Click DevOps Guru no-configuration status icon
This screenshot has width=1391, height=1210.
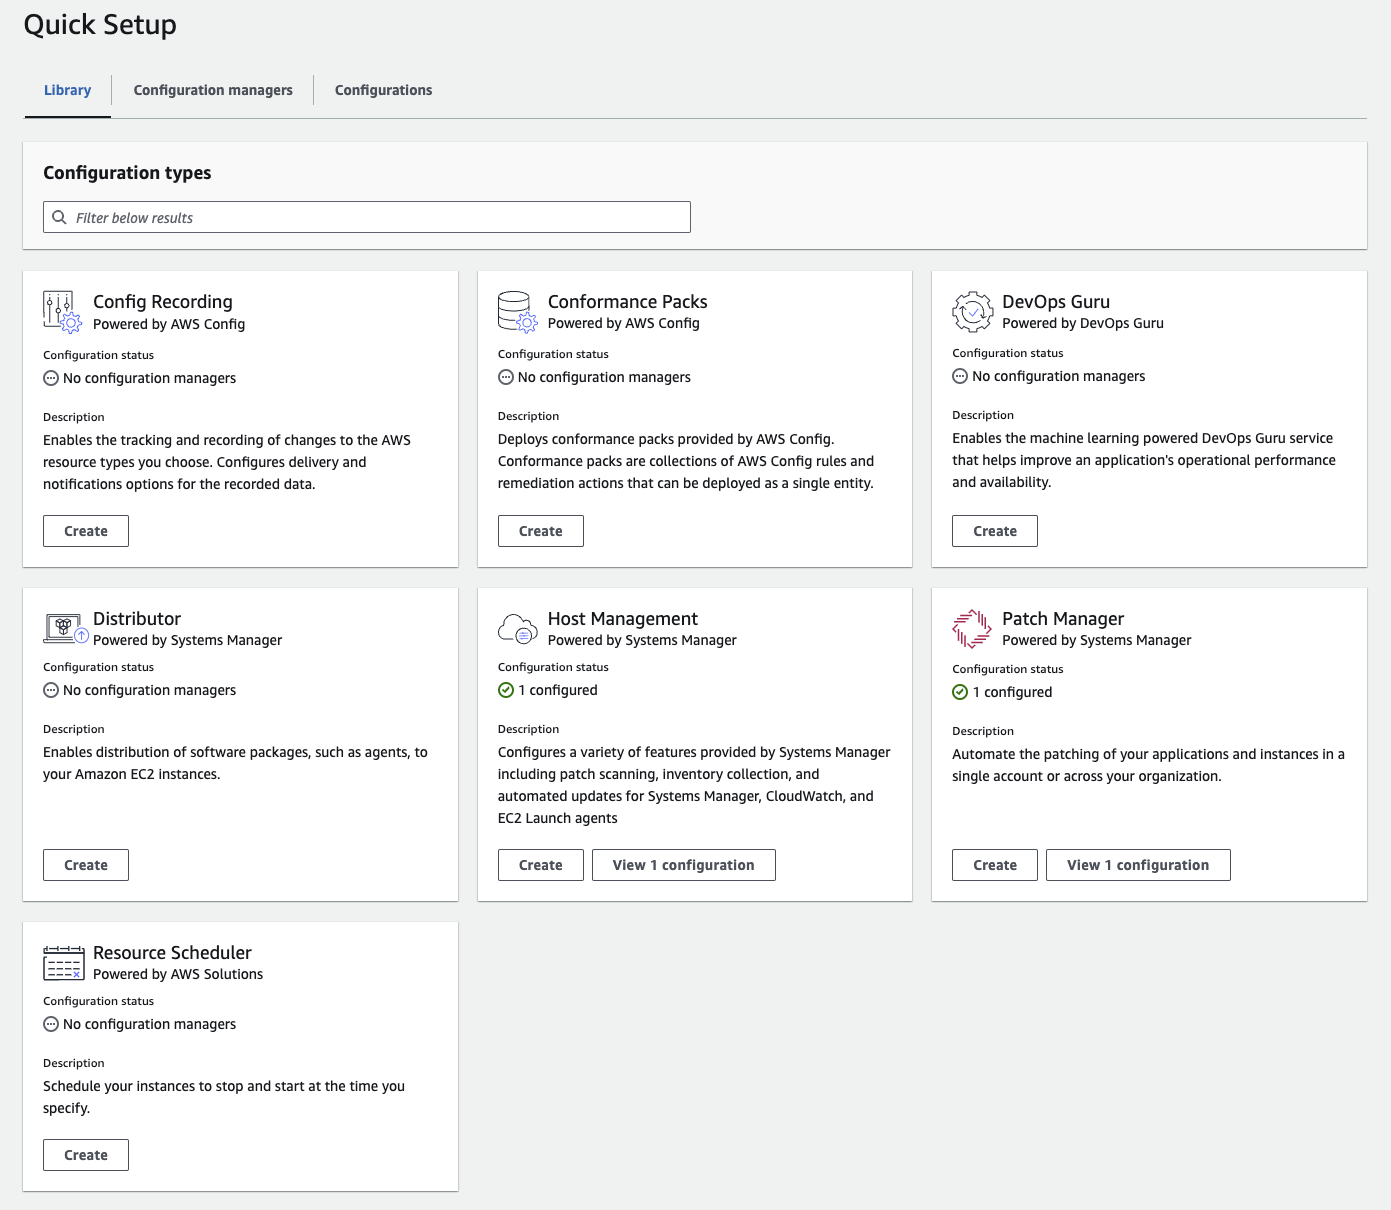[x=960, y=376]
